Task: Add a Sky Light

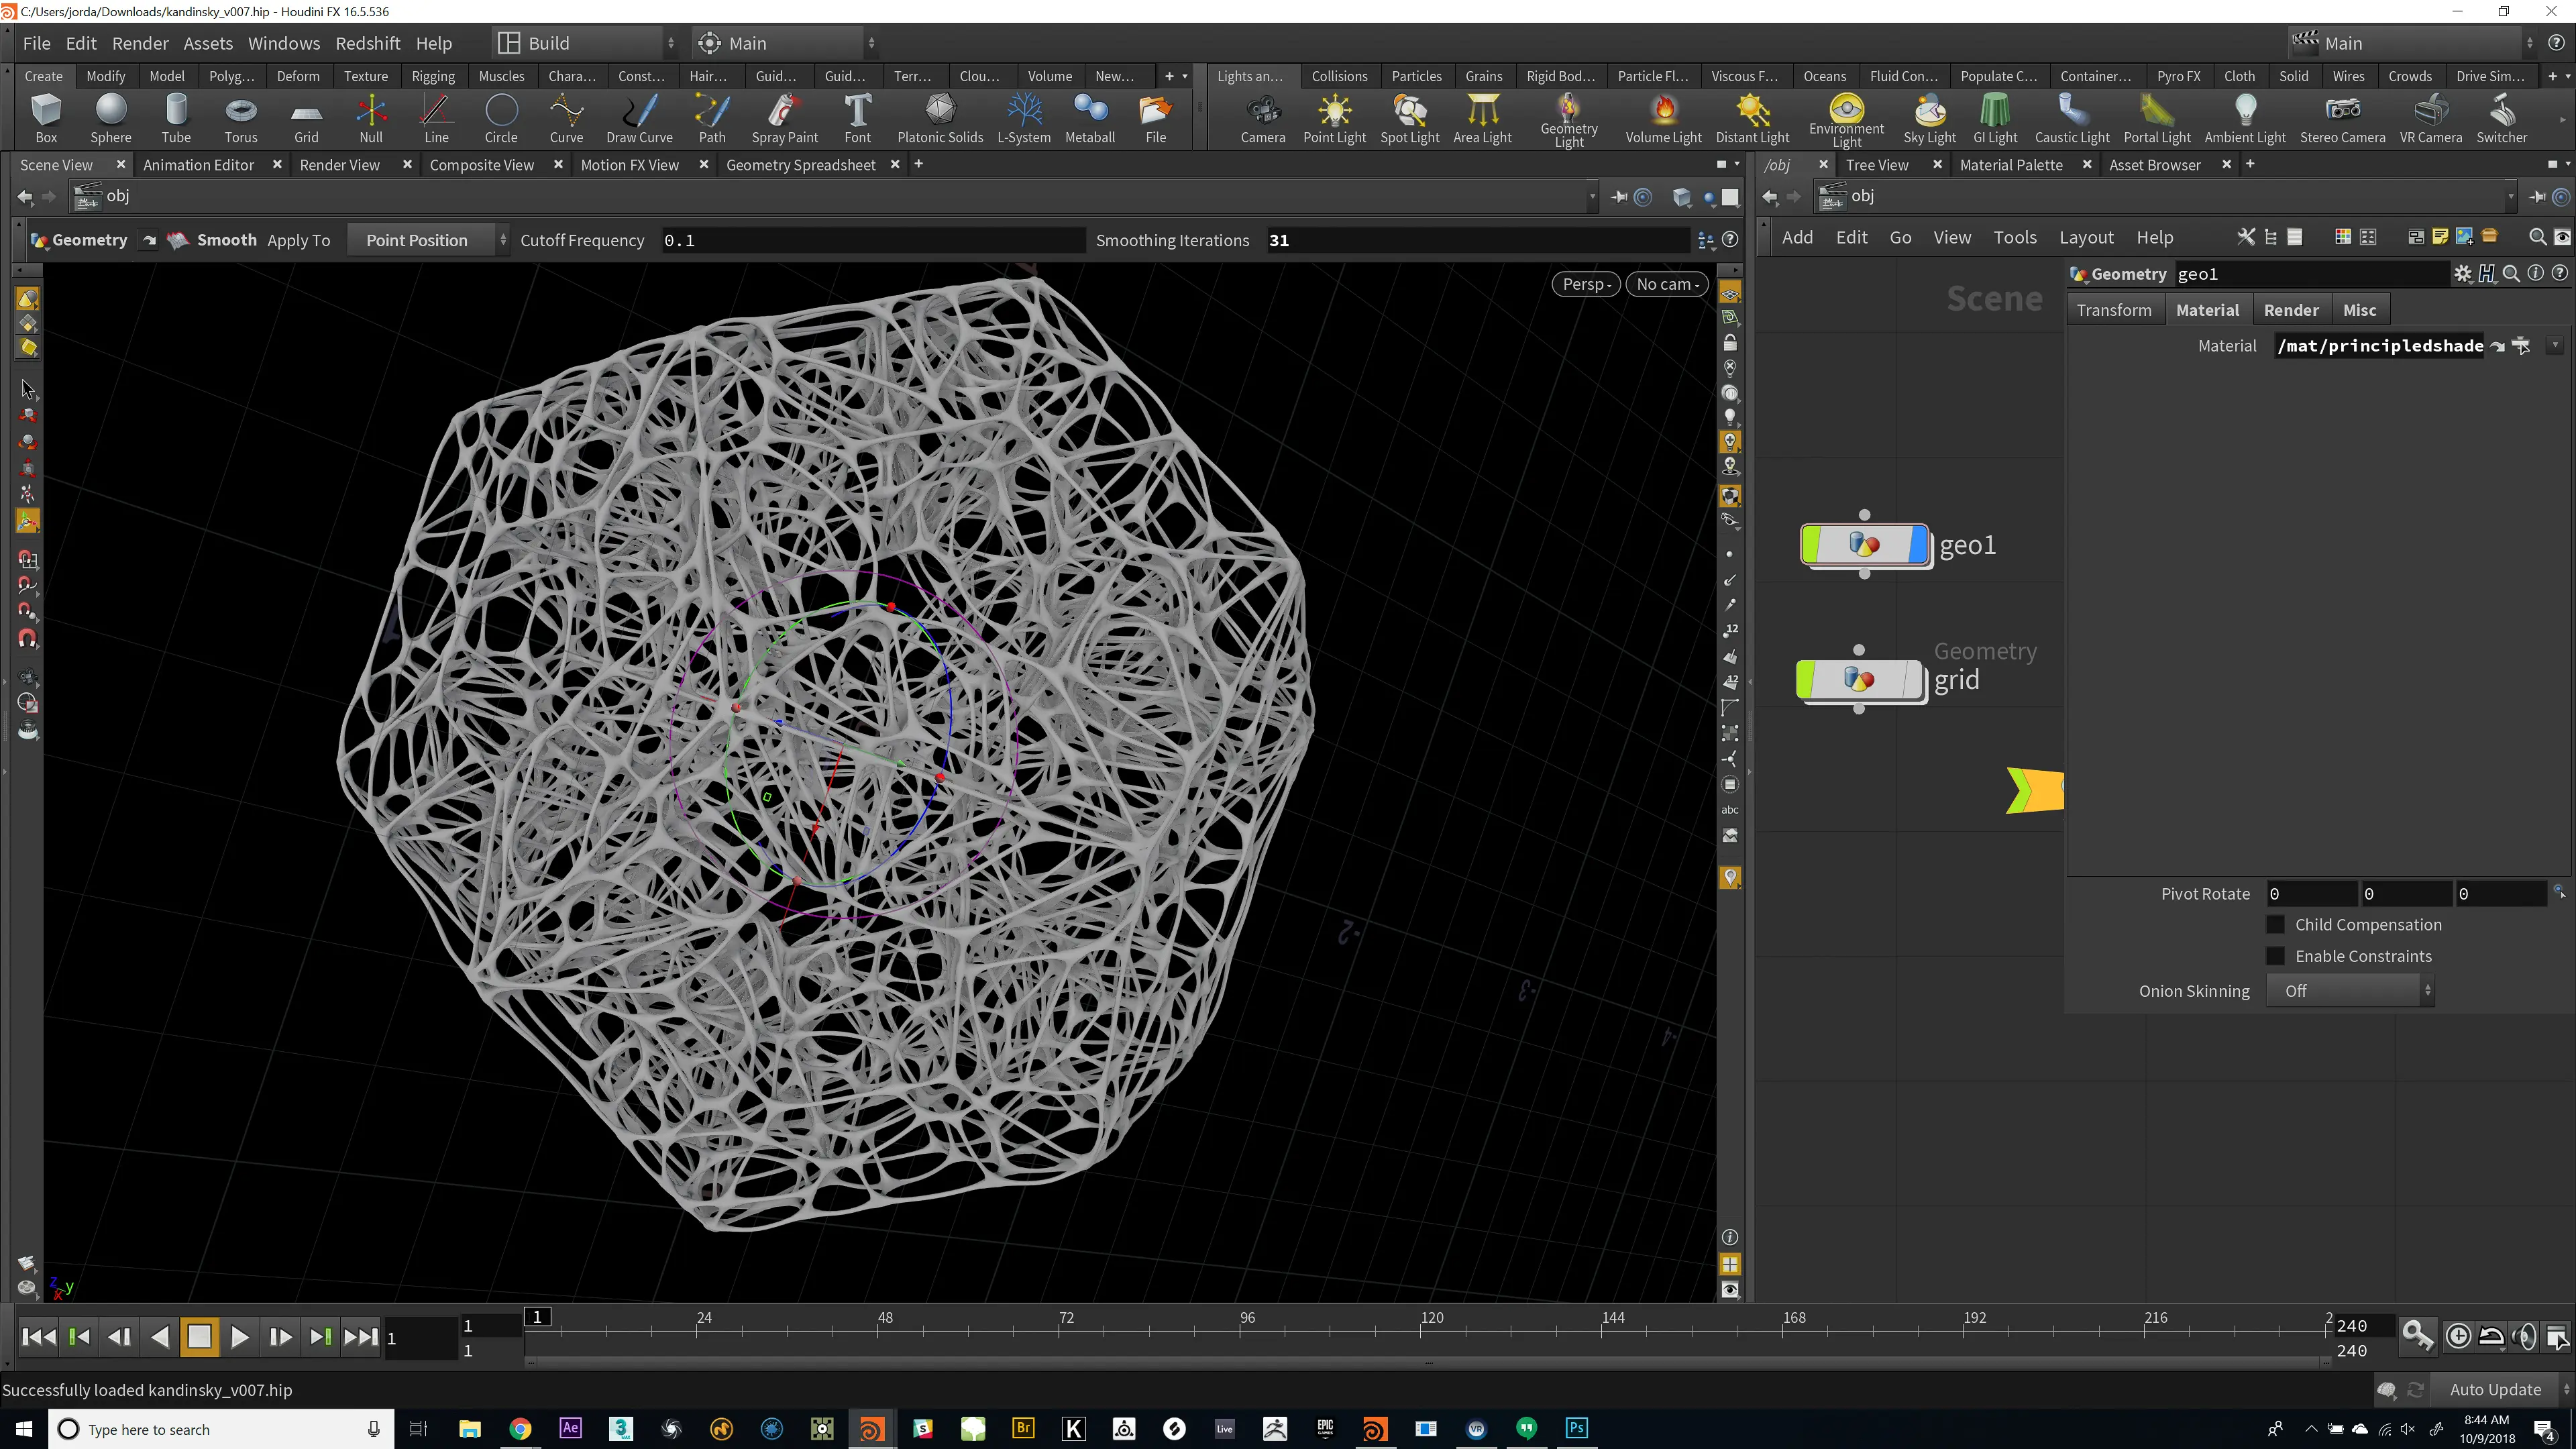Action: [x=1929, y=119]
